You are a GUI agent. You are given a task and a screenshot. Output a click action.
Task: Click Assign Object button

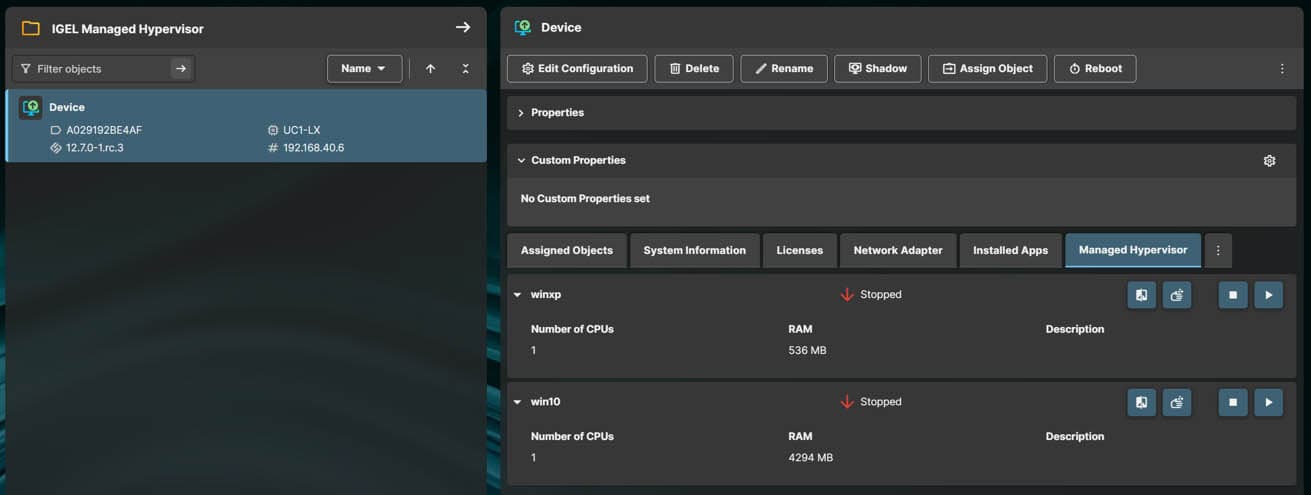click(988, 69)
